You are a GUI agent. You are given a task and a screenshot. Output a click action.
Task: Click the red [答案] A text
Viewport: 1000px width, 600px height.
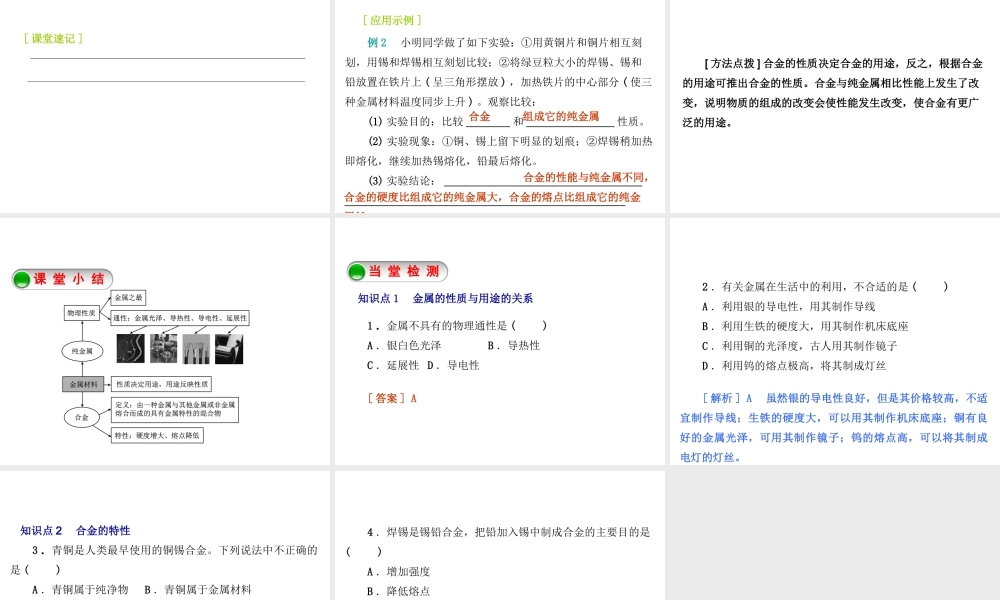[x=392, y=399]
